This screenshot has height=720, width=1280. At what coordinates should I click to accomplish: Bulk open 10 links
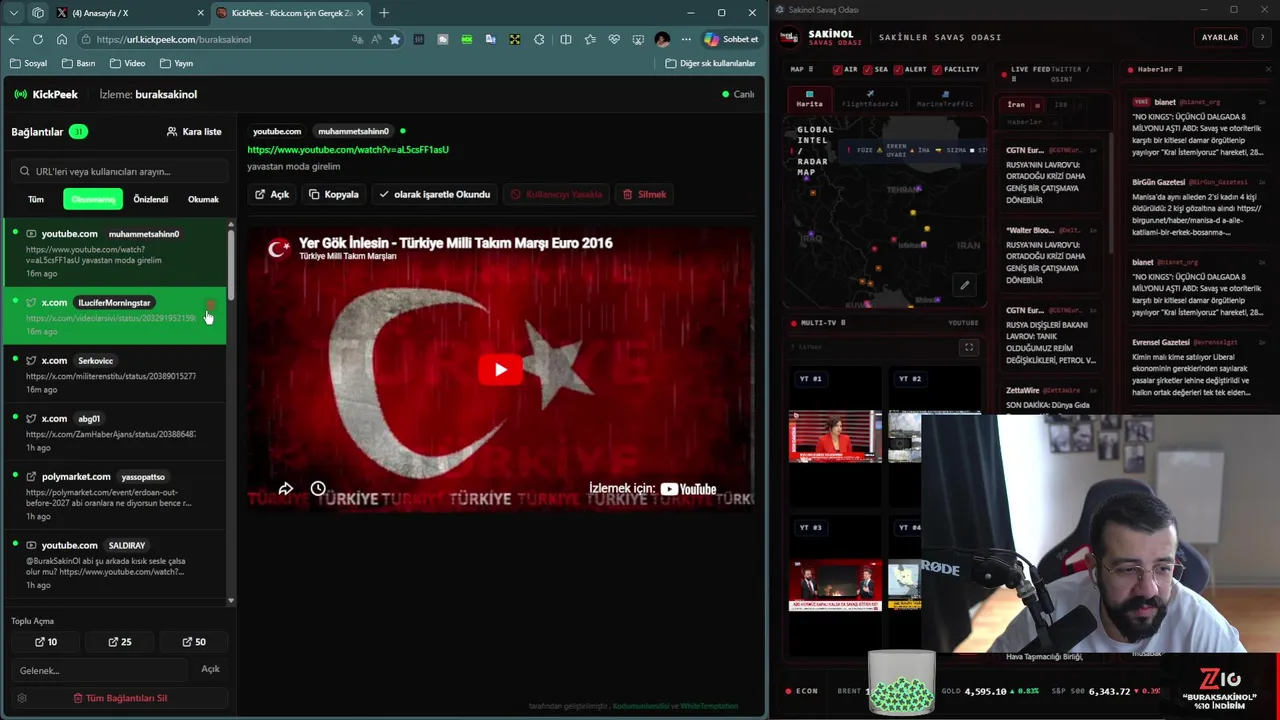(x=46, y=642)
